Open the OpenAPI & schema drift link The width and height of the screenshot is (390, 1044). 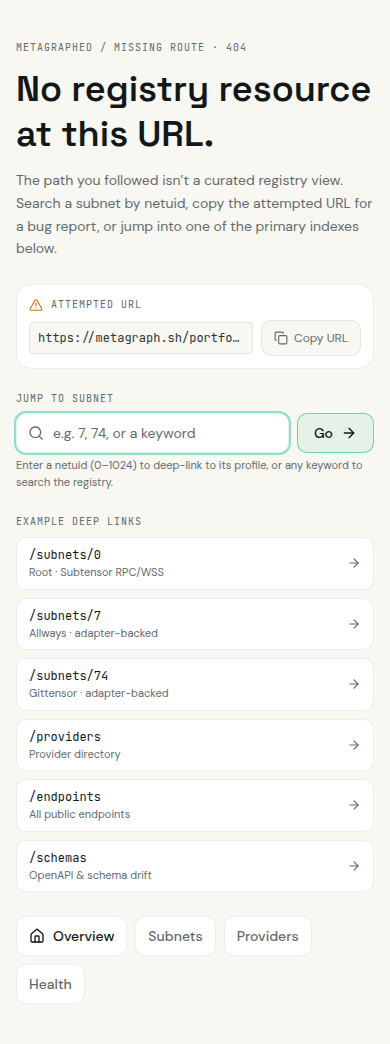(x=195, y=866)
